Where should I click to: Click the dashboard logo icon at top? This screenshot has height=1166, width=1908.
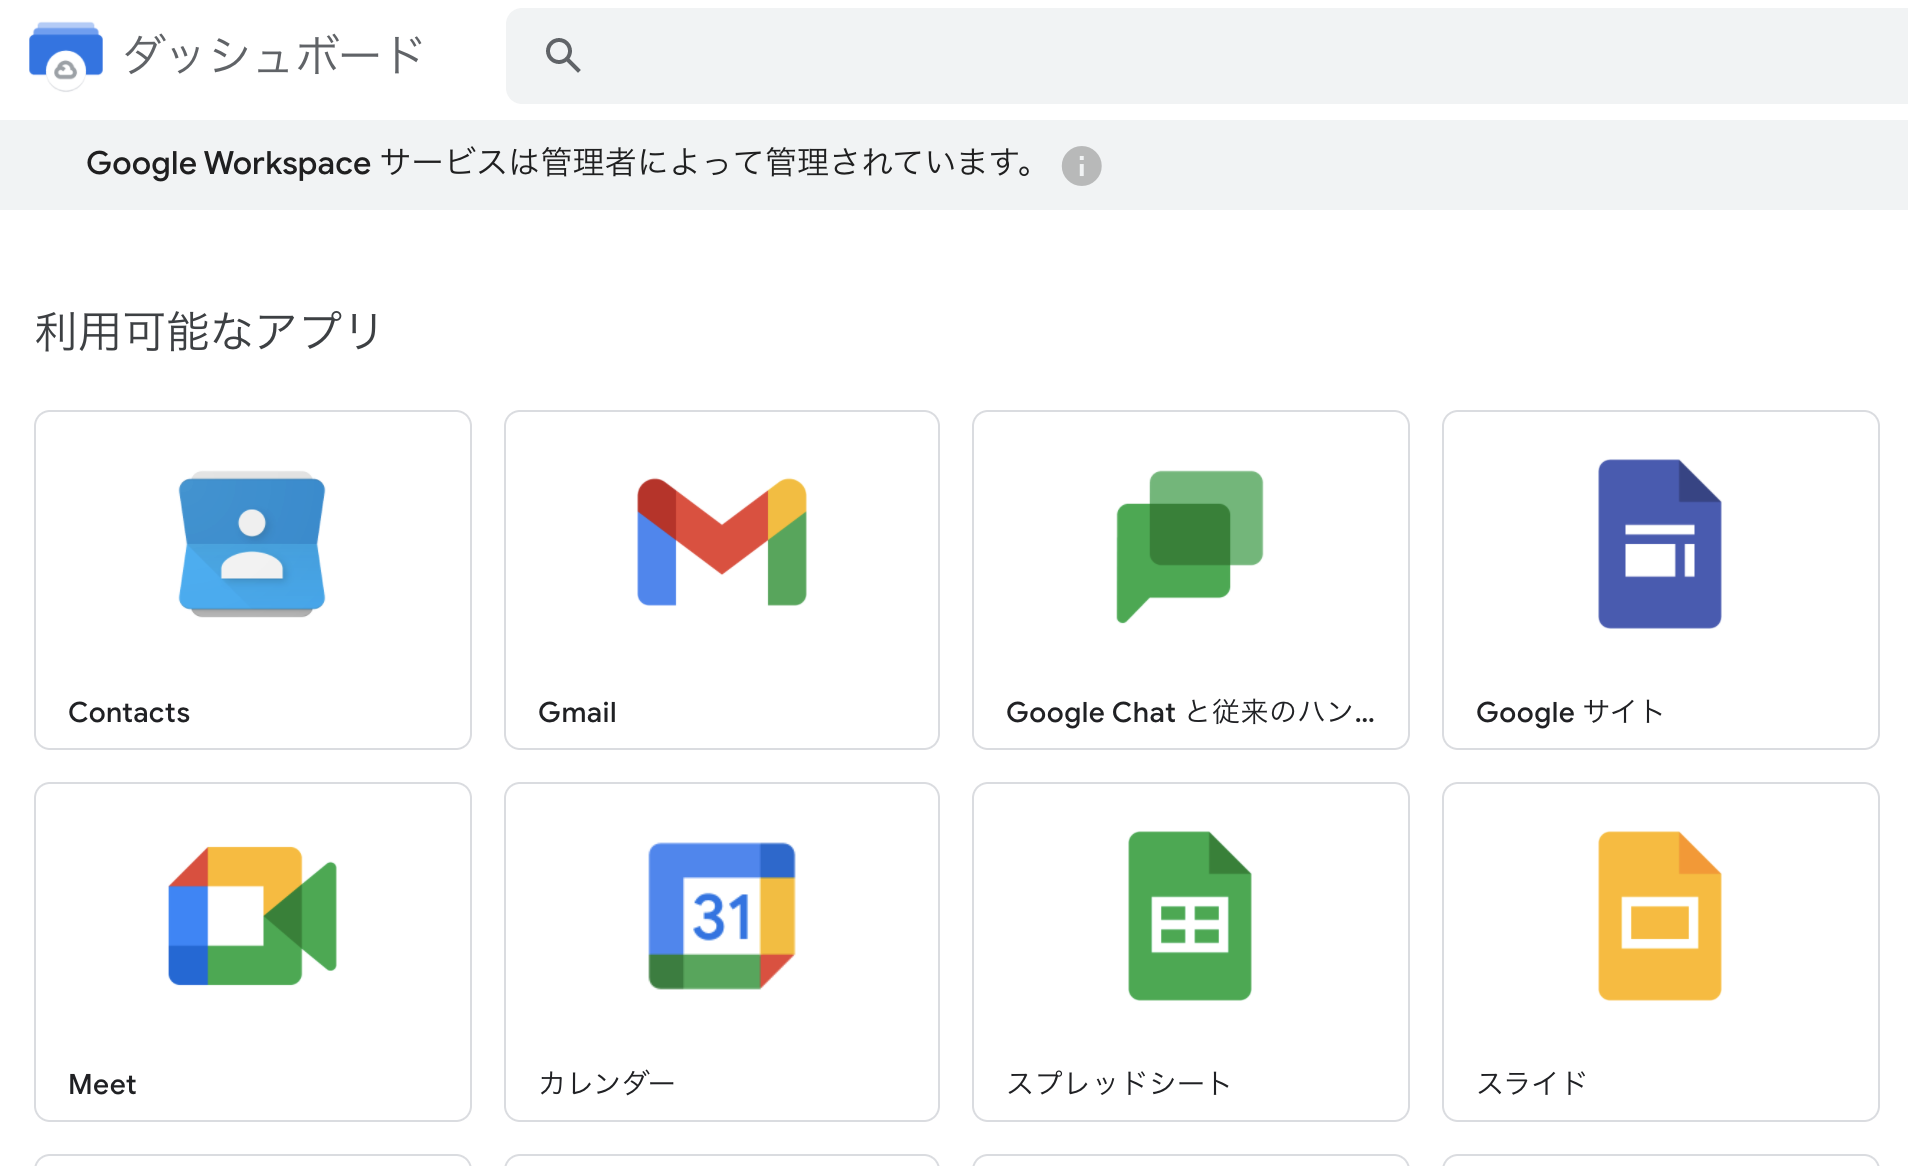[66, 55]
